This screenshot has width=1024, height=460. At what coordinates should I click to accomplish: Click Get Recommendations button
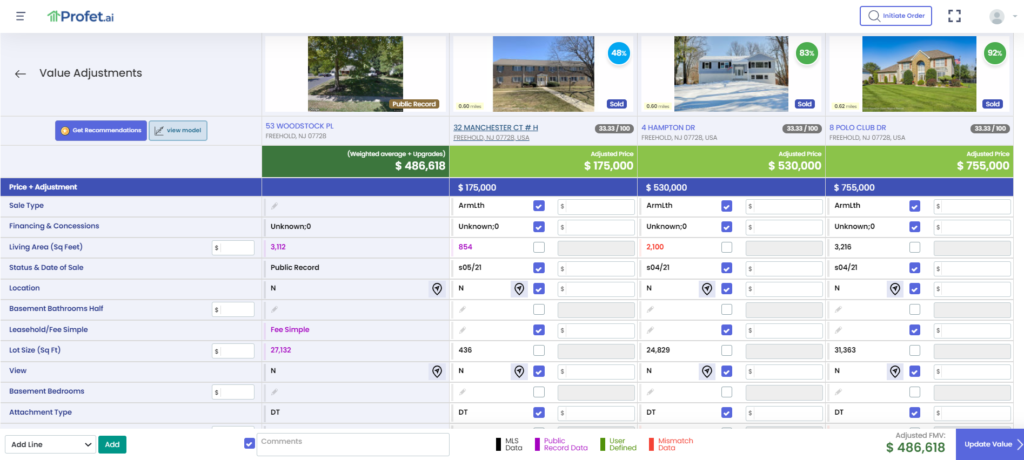click(x=101, y=131)
